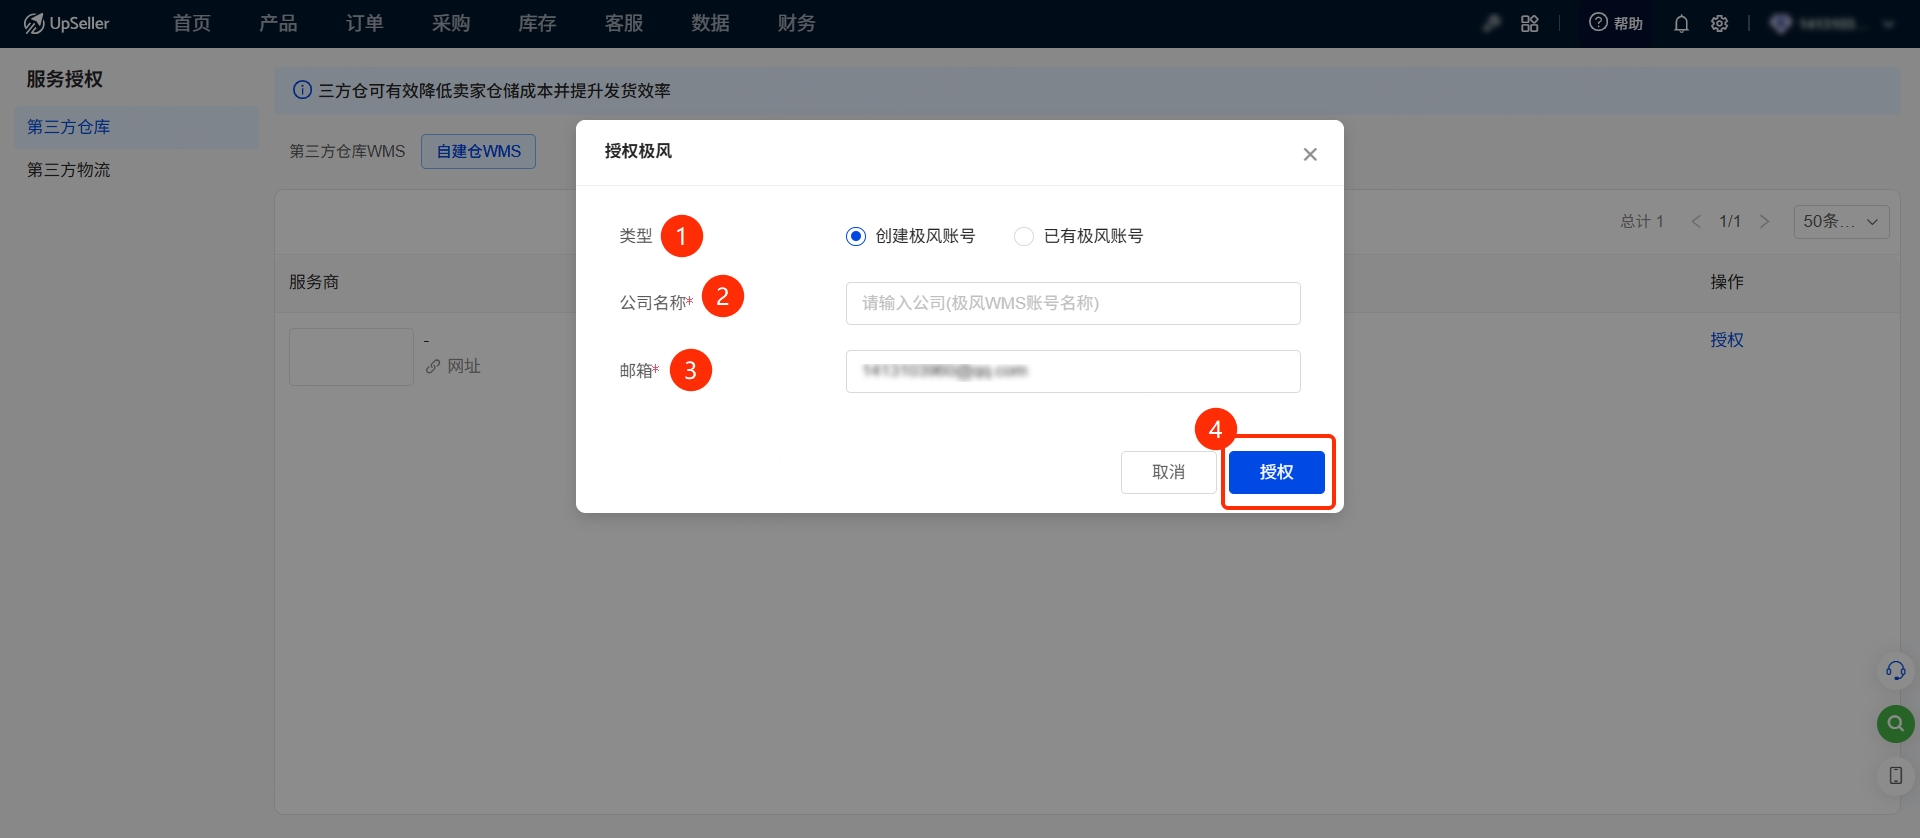1920x838 pixels.
Task: Open the settings gear icon
Action: 1719,23
